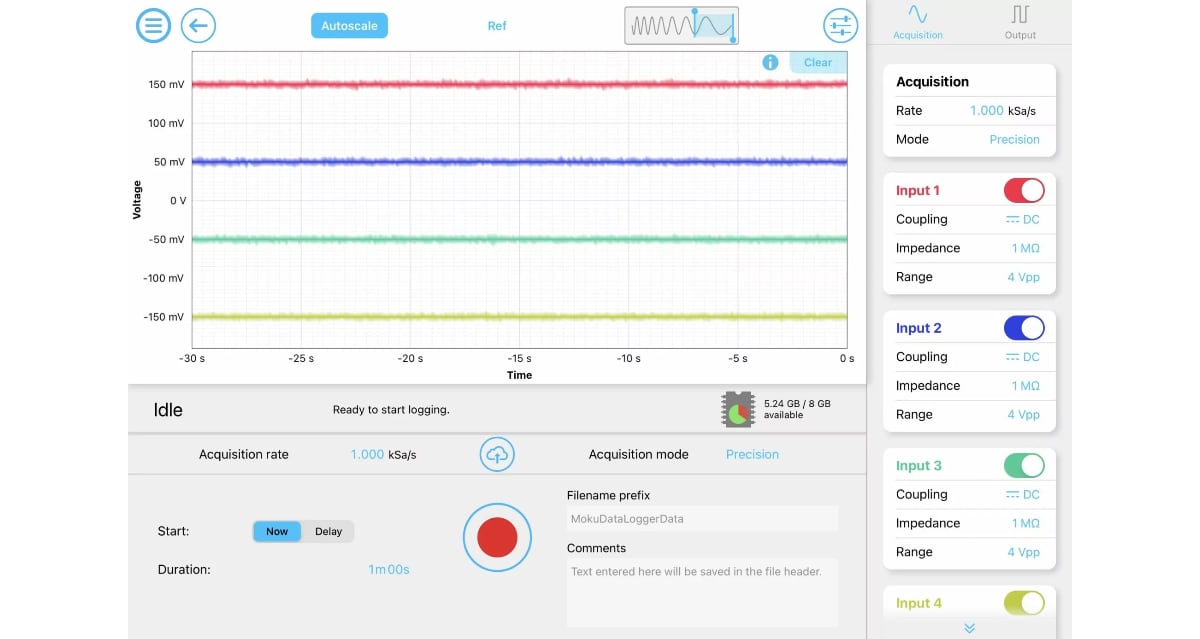Viewport: 1200px width, 639px height.
Task: Select the Now start option
Action: [277, 532]
